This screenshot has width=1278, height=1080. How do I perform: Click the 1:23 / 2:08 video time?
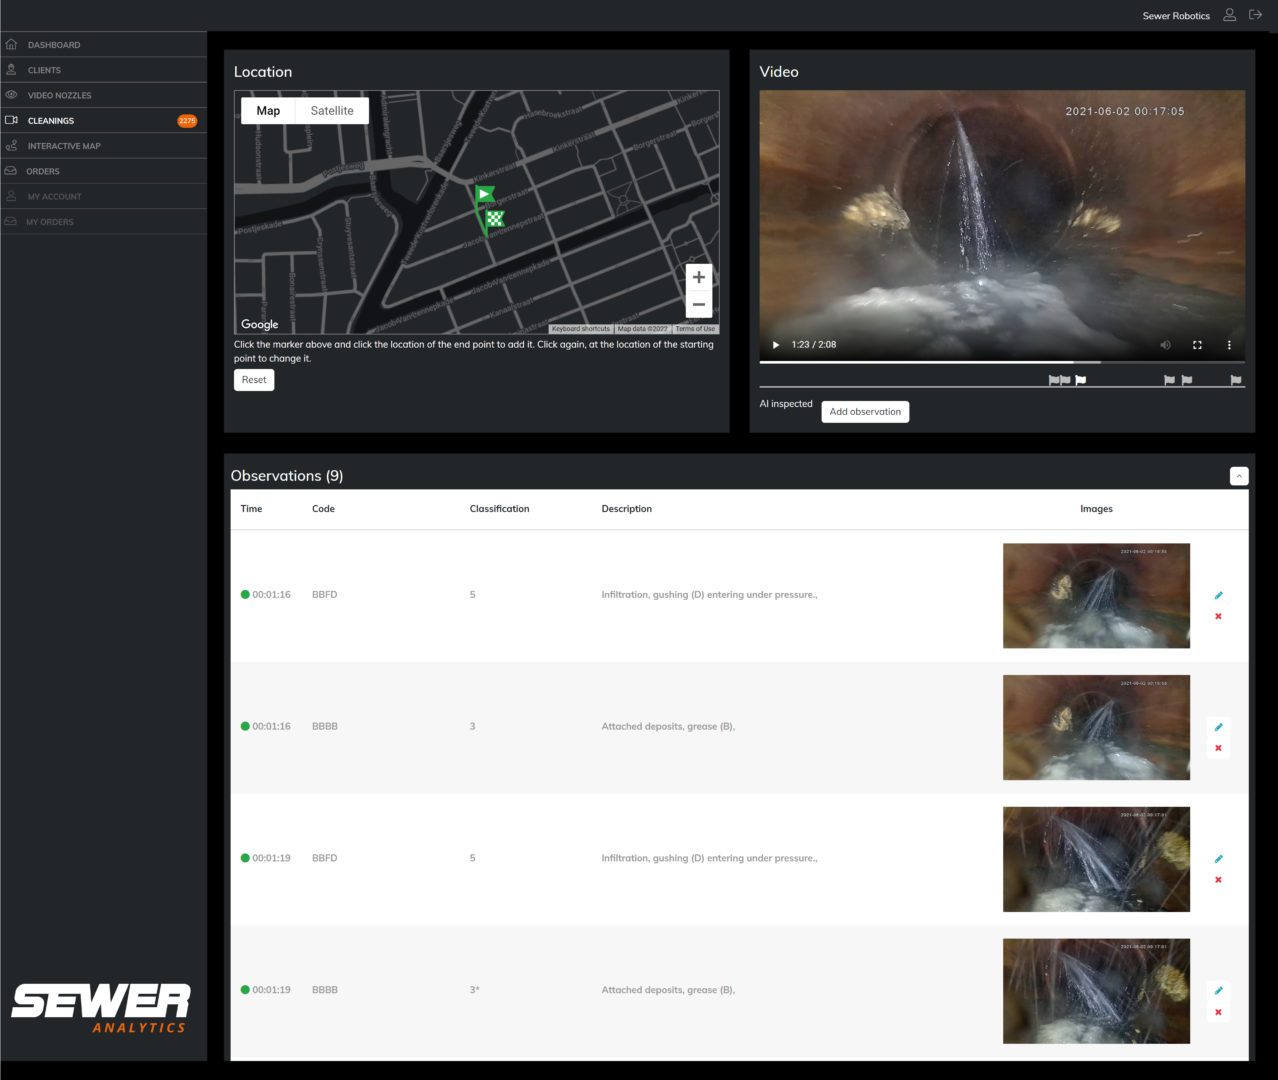pos(813,345)
